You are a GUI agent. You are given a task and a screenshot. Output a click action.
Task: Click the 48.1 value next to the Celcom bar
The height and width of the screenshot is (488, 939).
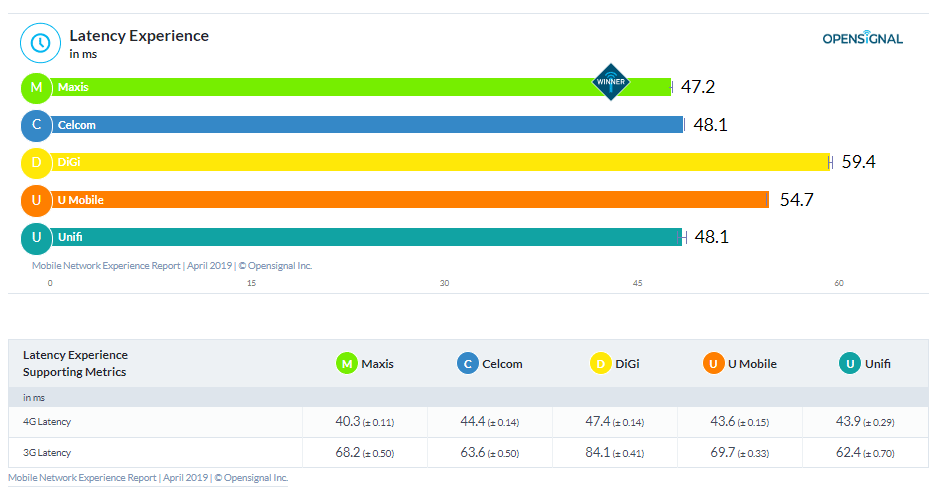point(712,125)
